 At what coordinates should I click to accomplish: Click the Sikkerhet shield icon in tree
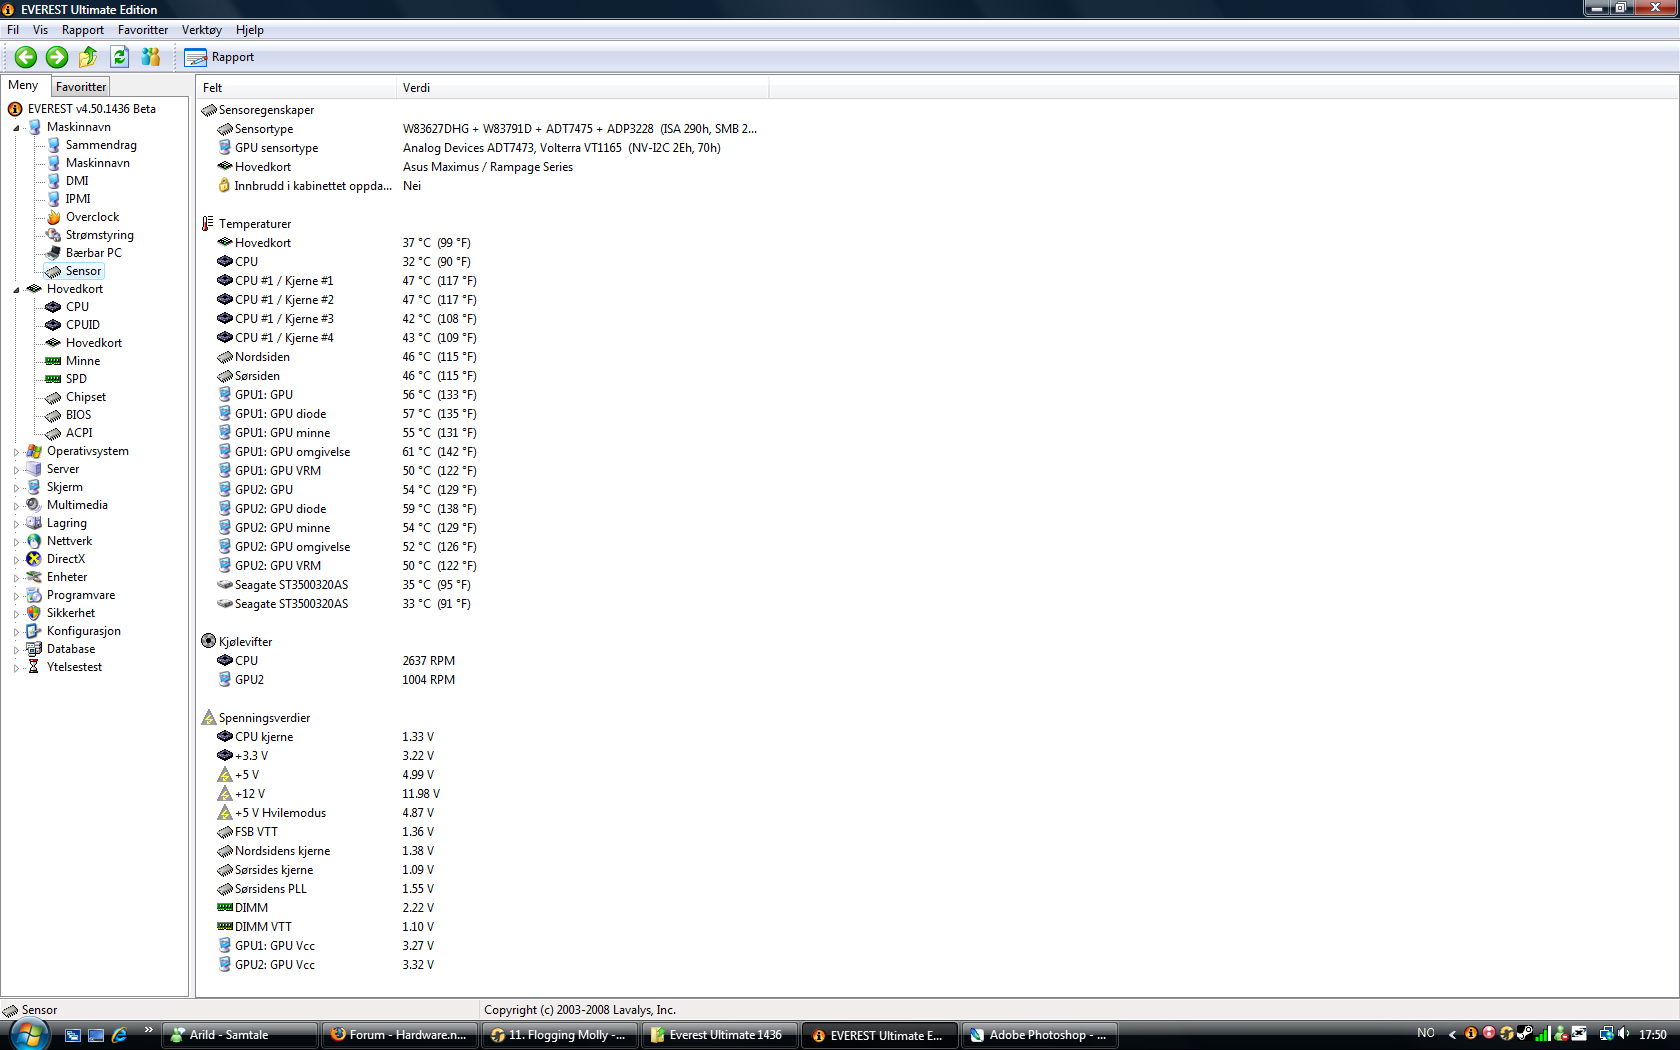[x=34, y=613]
